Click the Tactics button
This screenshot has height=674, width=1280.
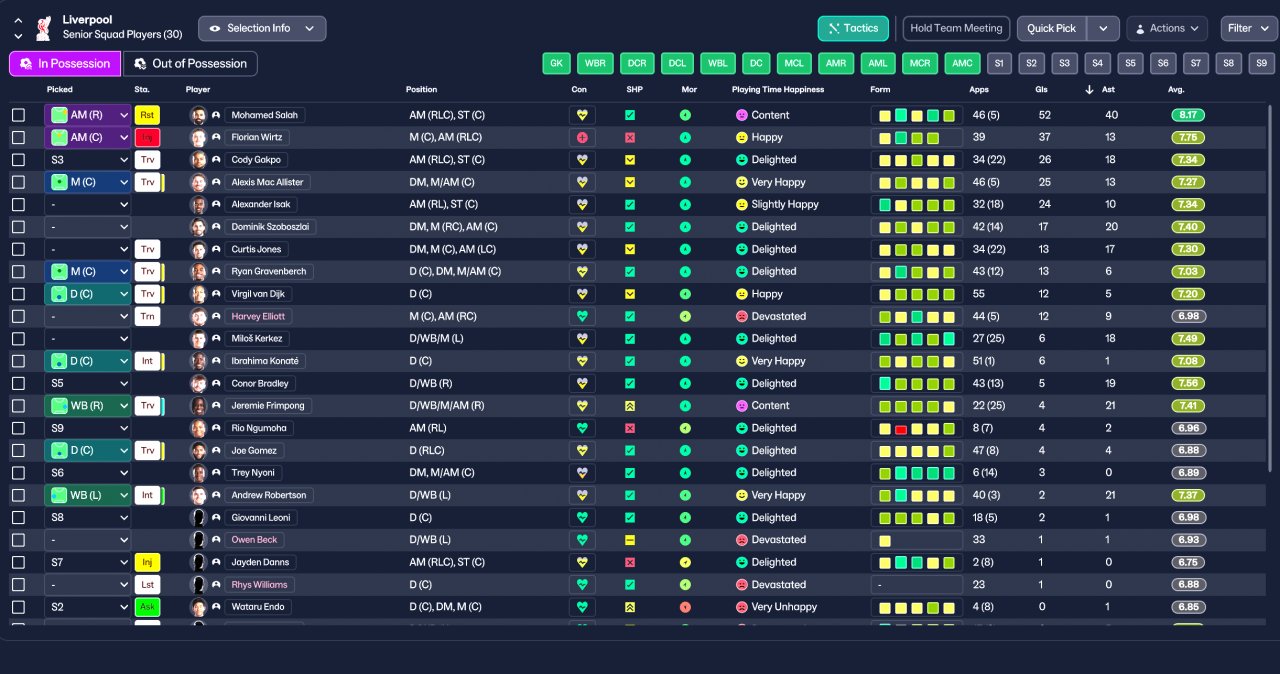pos(853,28)
